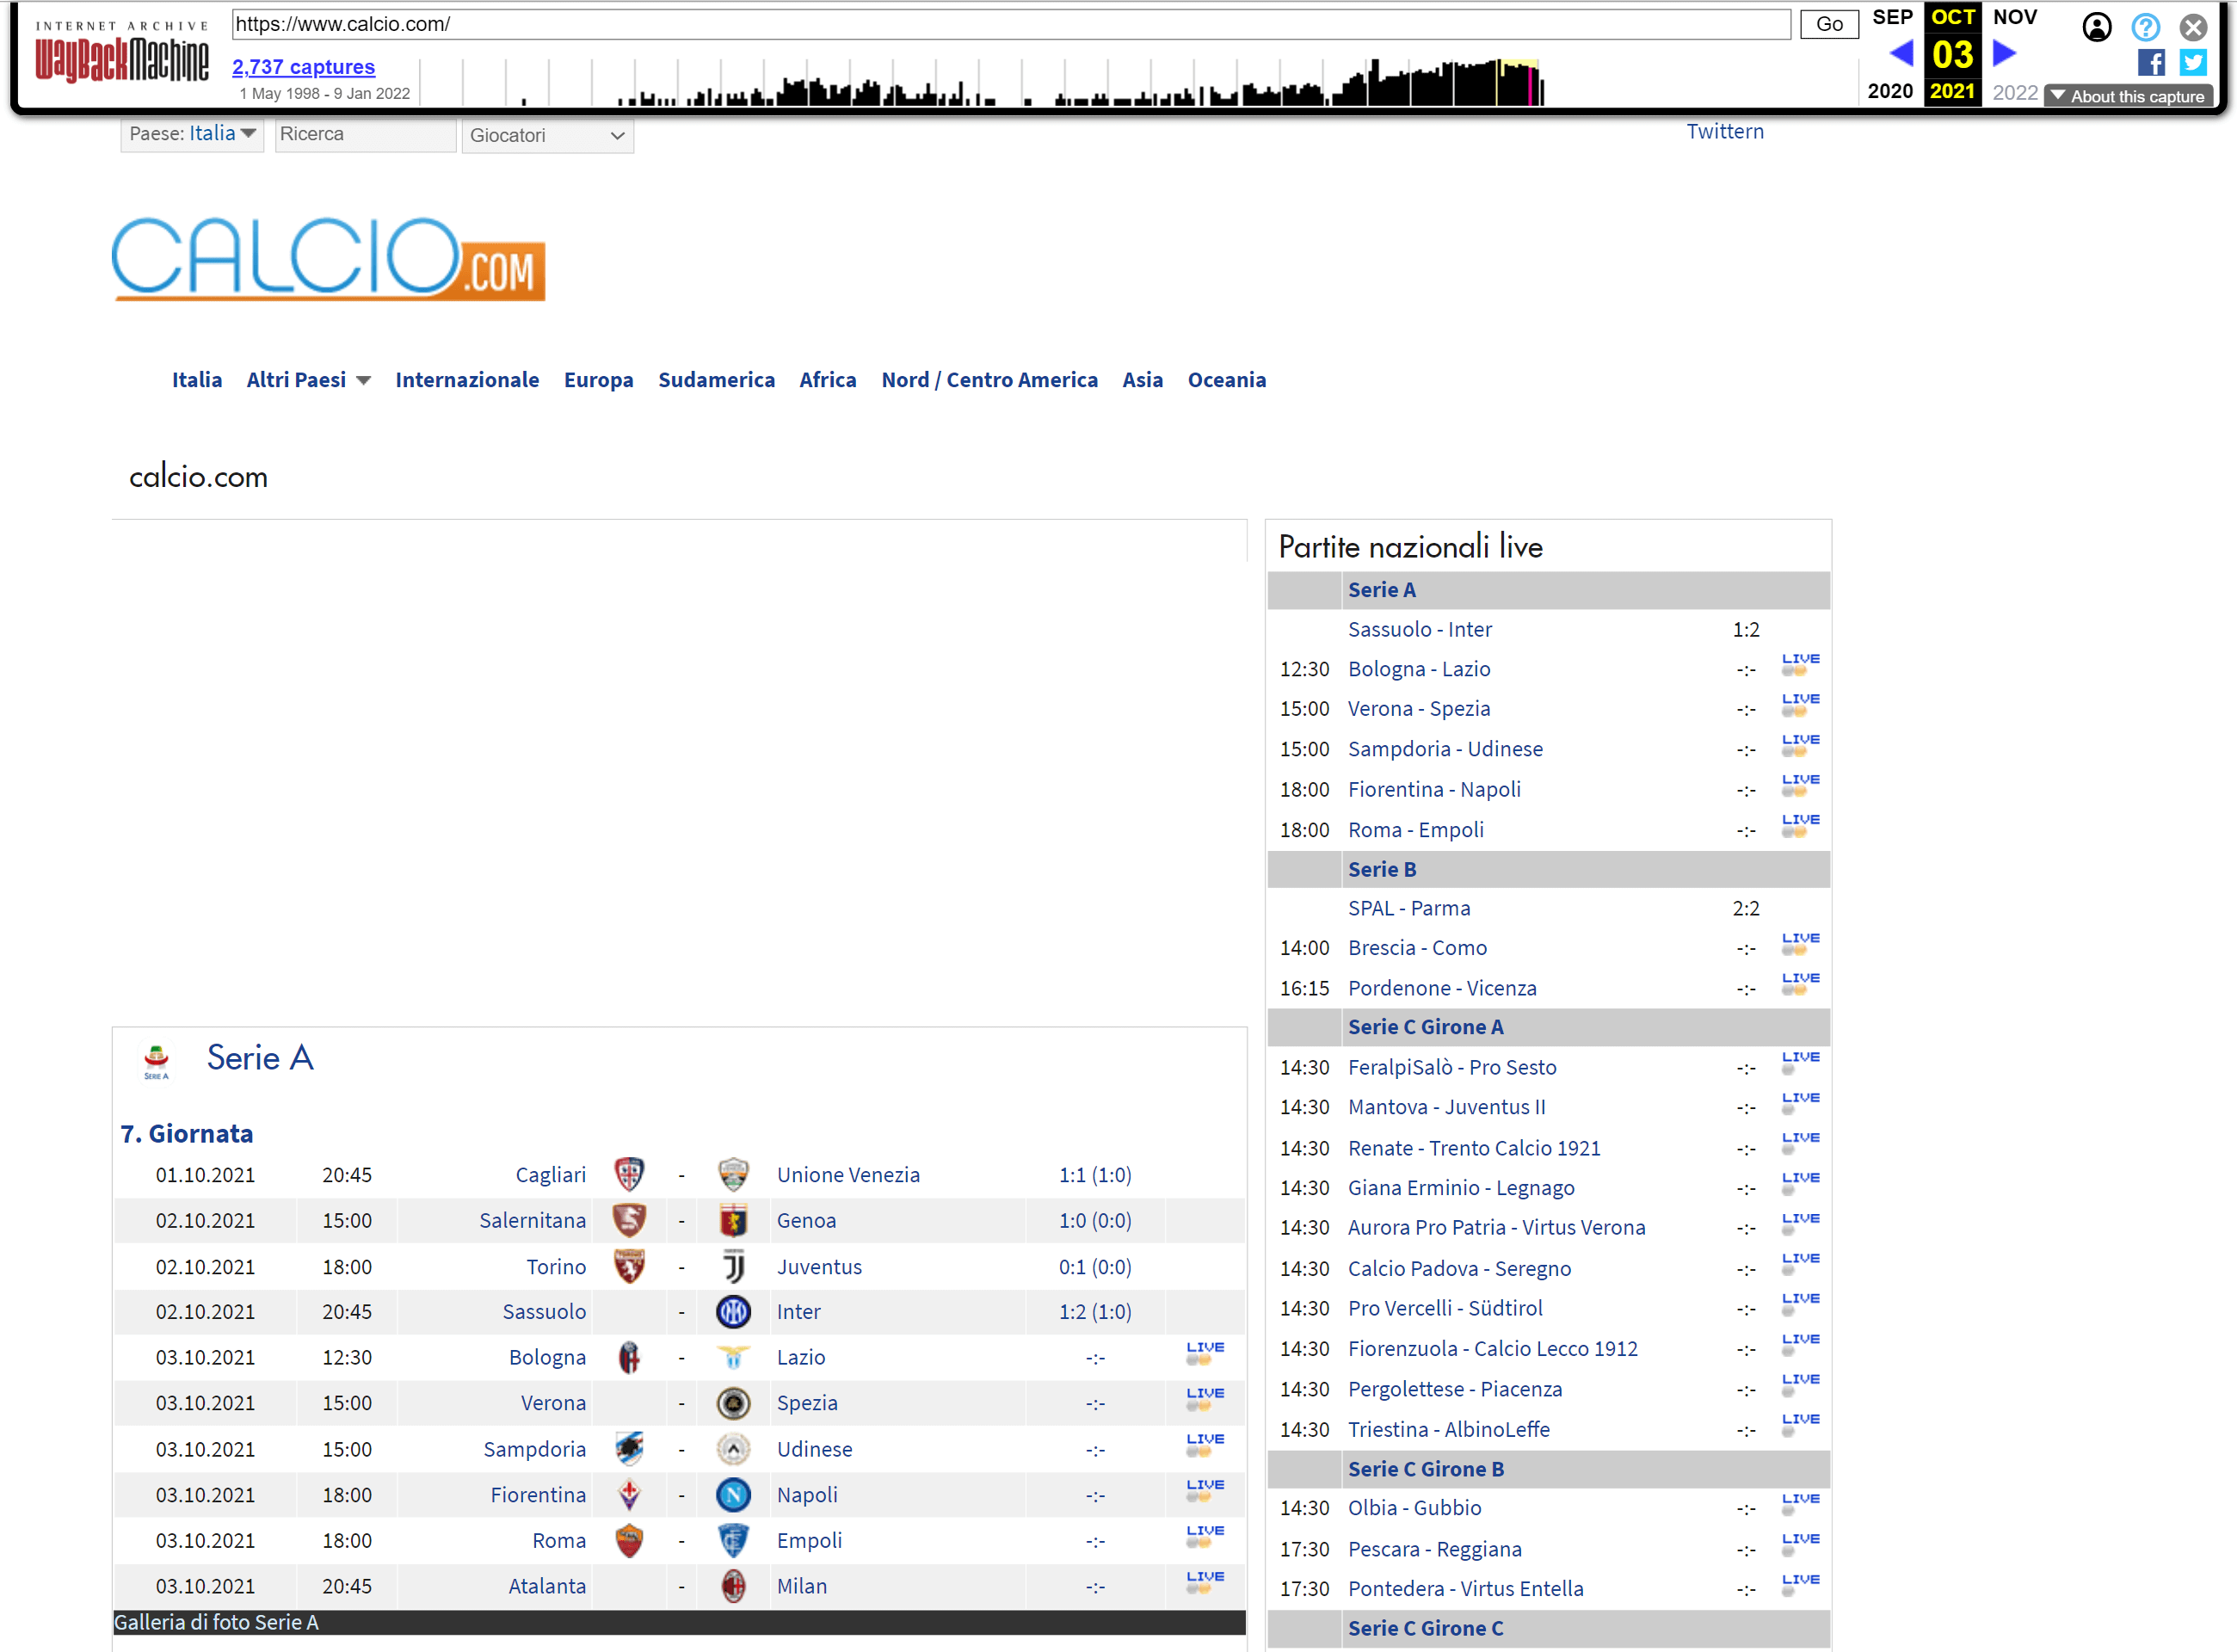Select the Europa navigation tab
2237x1652 pixels.
pyautogui.click(x=599, y=379)
